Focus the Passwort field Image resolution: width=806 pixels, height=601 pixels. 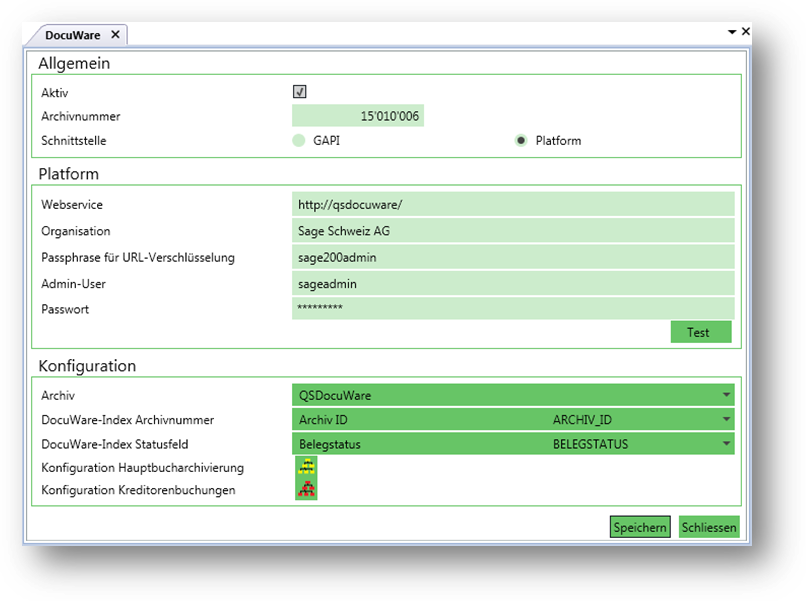coord(513,308)
